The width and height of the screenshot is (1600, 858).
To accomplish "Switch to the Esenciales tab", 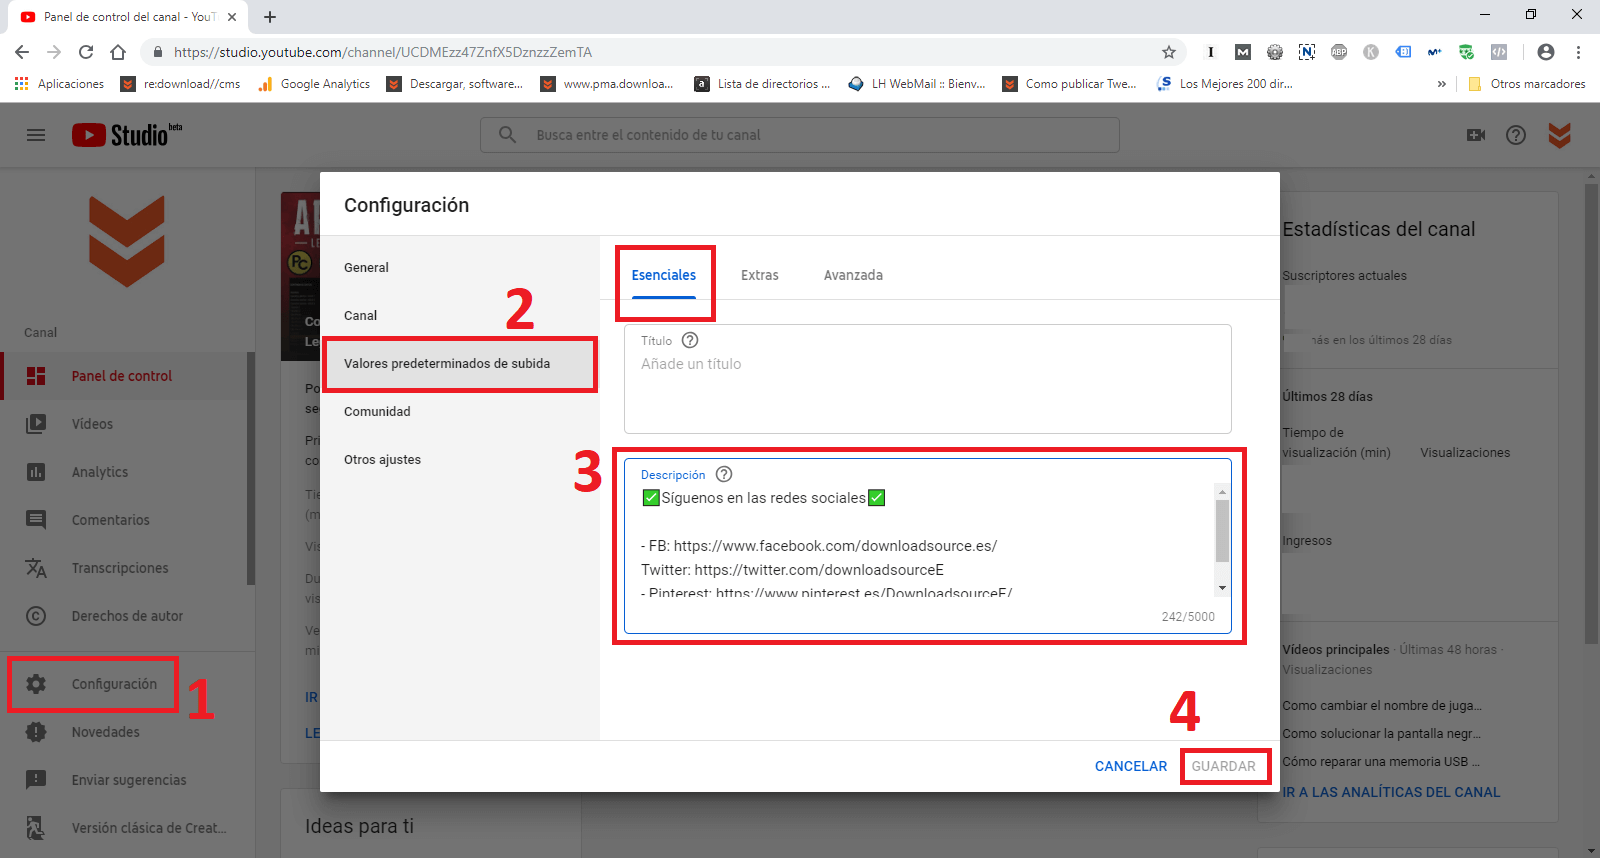I will (664, 275).
